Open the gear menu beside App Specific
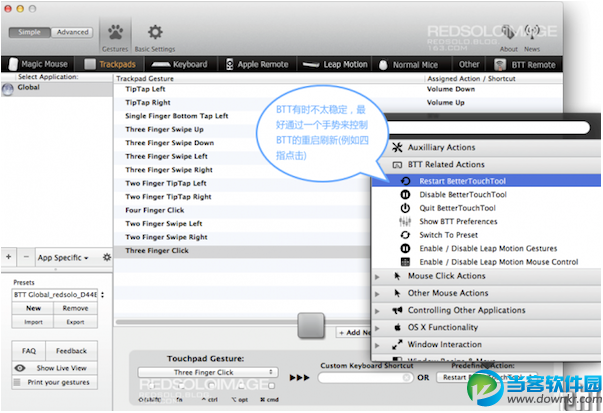 107,257
